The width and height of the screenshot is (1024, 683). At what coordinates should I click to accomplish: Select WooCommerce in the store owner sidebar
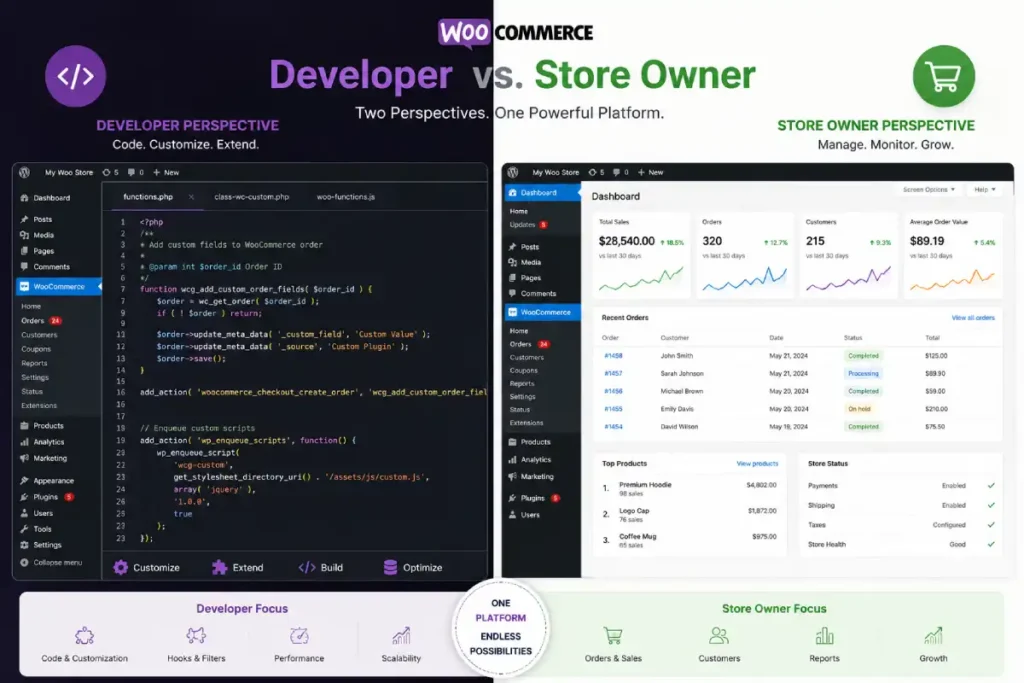pyautogui.click(x=542, y=312)
